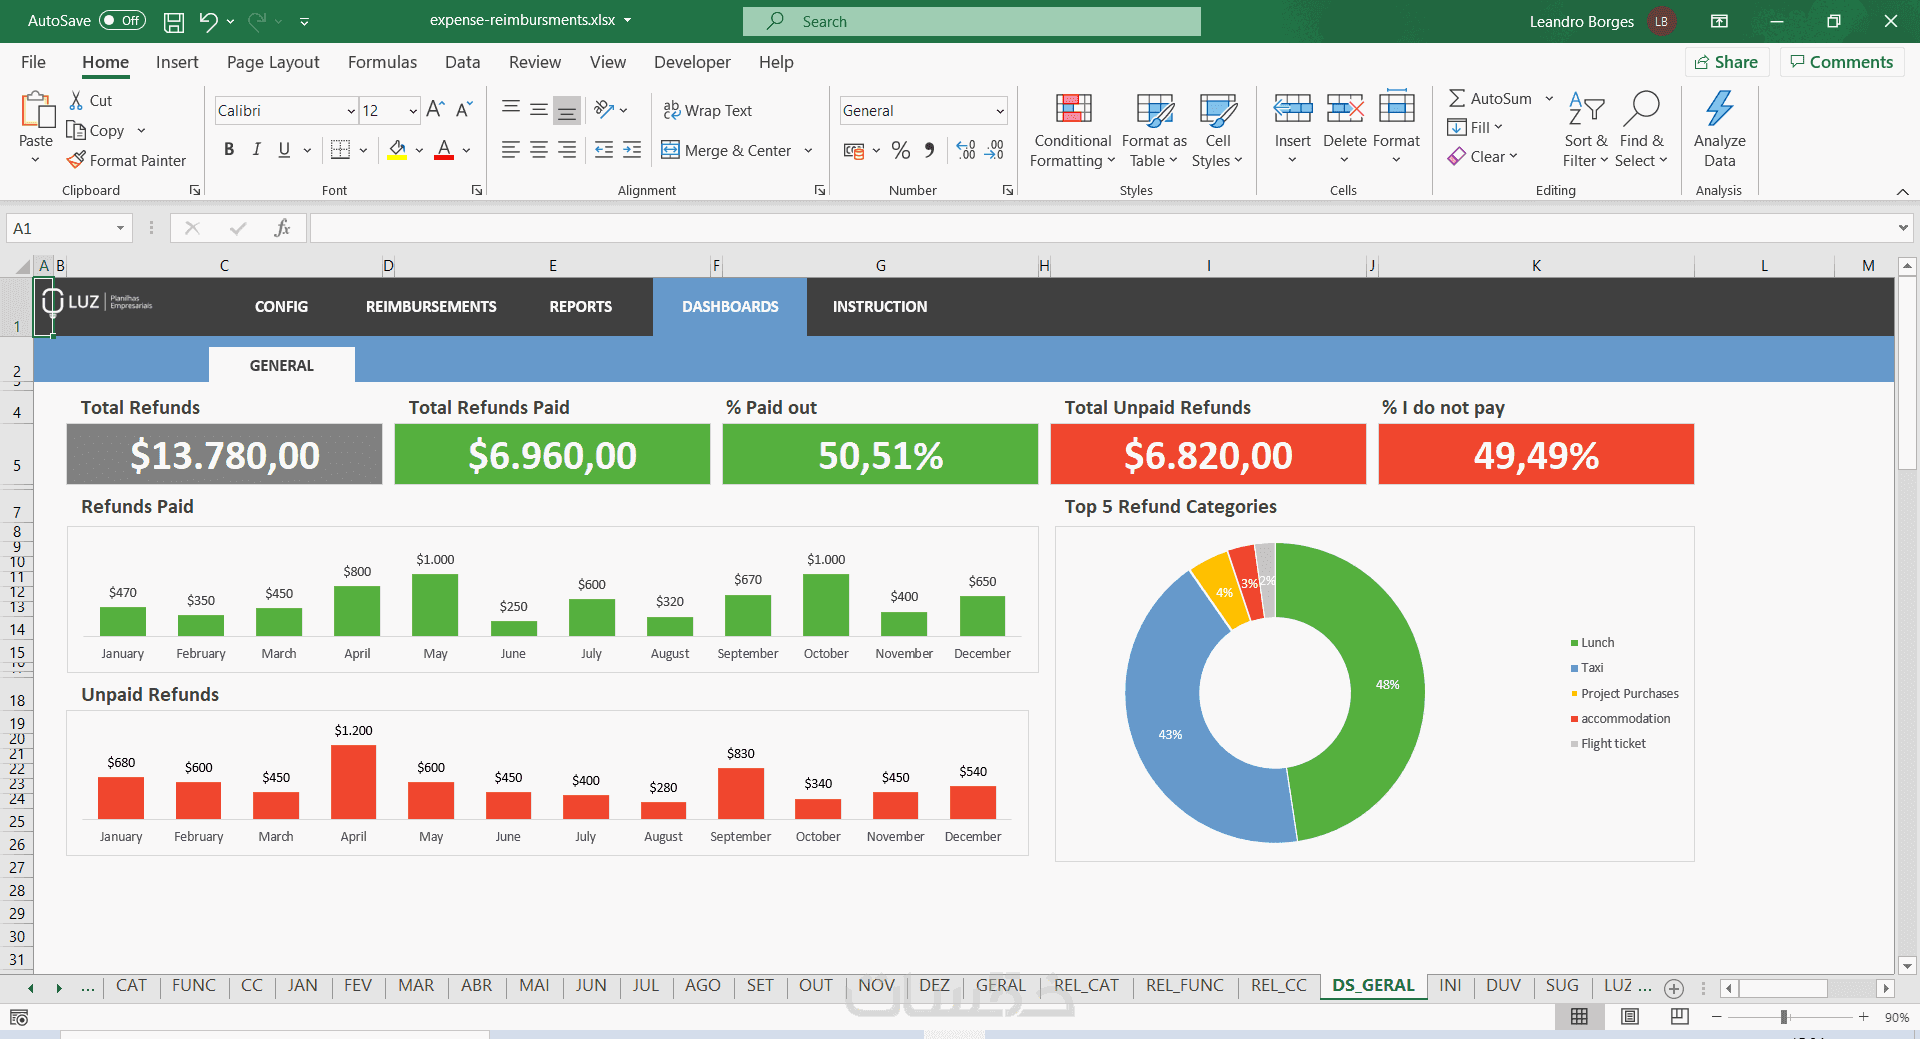This screenshot has width=1920, height=1039.
Task: Add new sheet with plus icon
Action: point(1674,988)
